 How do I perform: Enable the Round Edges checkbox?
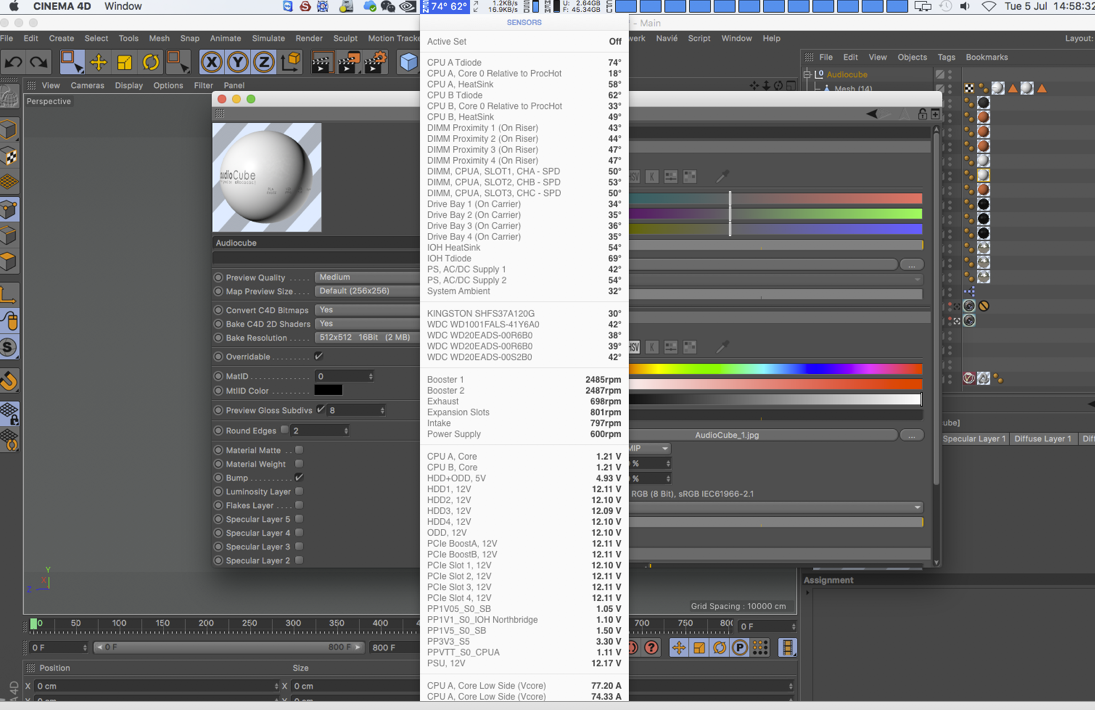[x=284, y=430]
